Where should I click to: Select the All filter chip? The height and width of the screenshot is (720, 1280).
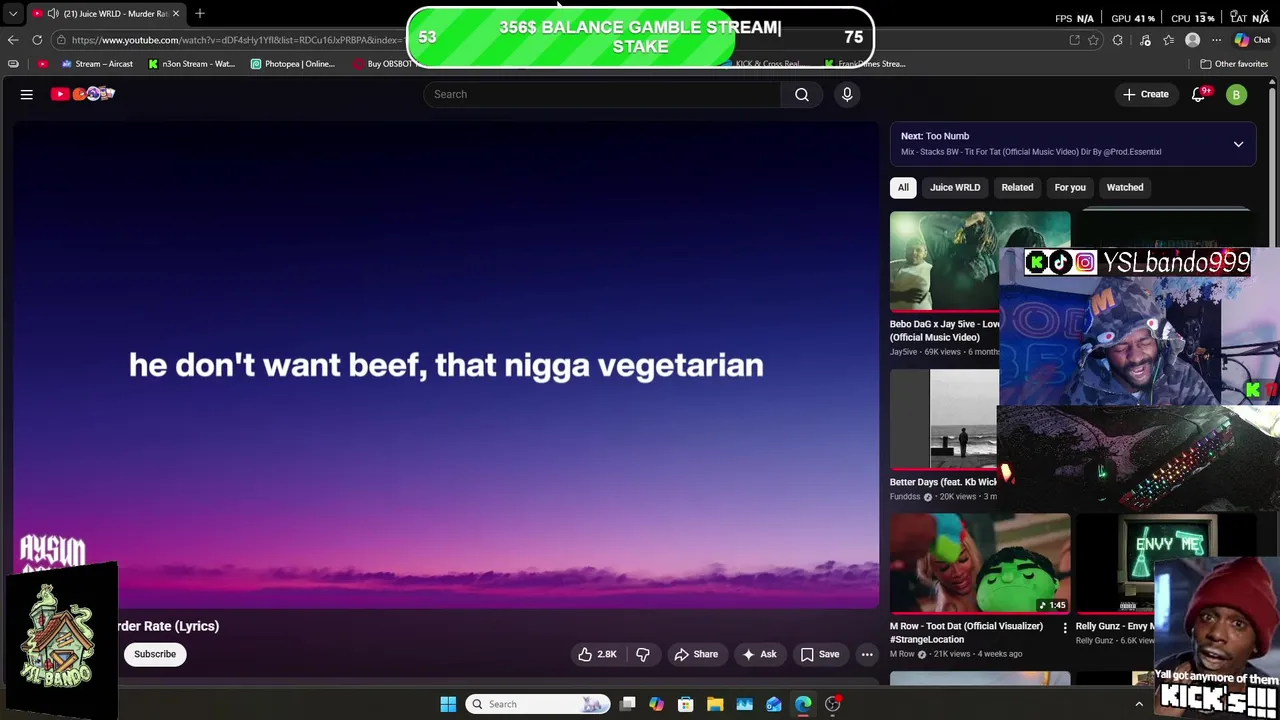903,187
